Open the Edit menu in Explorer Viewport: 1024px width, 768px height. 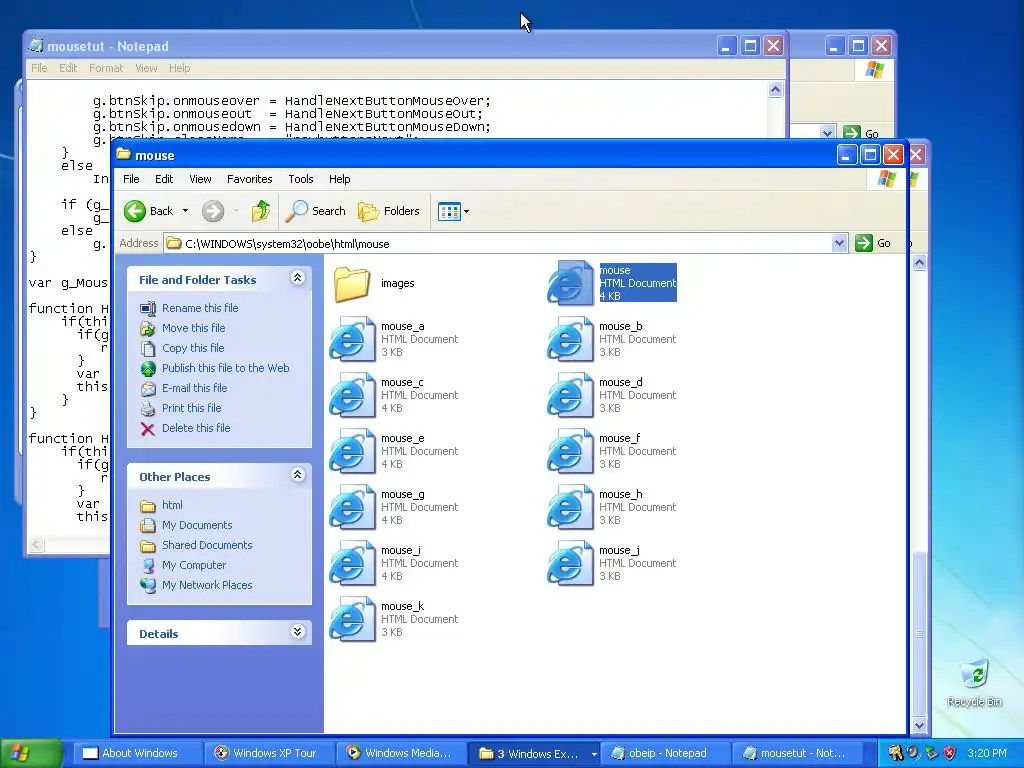(x=164, y=179)
